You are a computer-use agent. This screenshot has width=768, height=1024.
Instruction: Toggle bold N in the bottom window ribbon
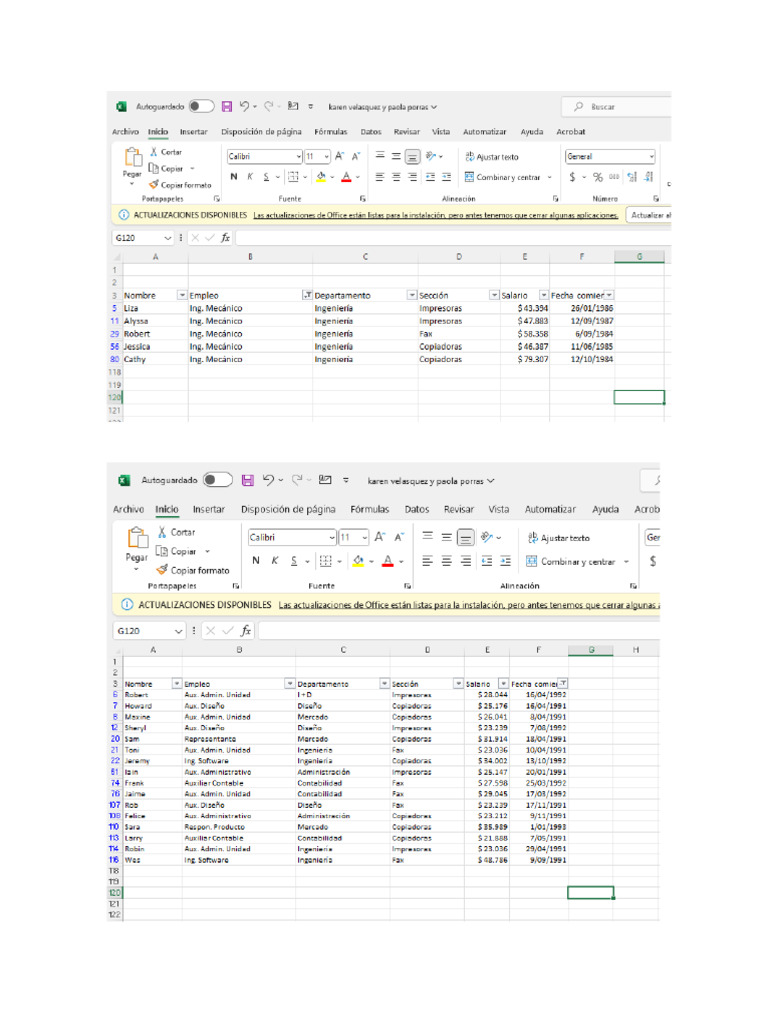point(256,561)
